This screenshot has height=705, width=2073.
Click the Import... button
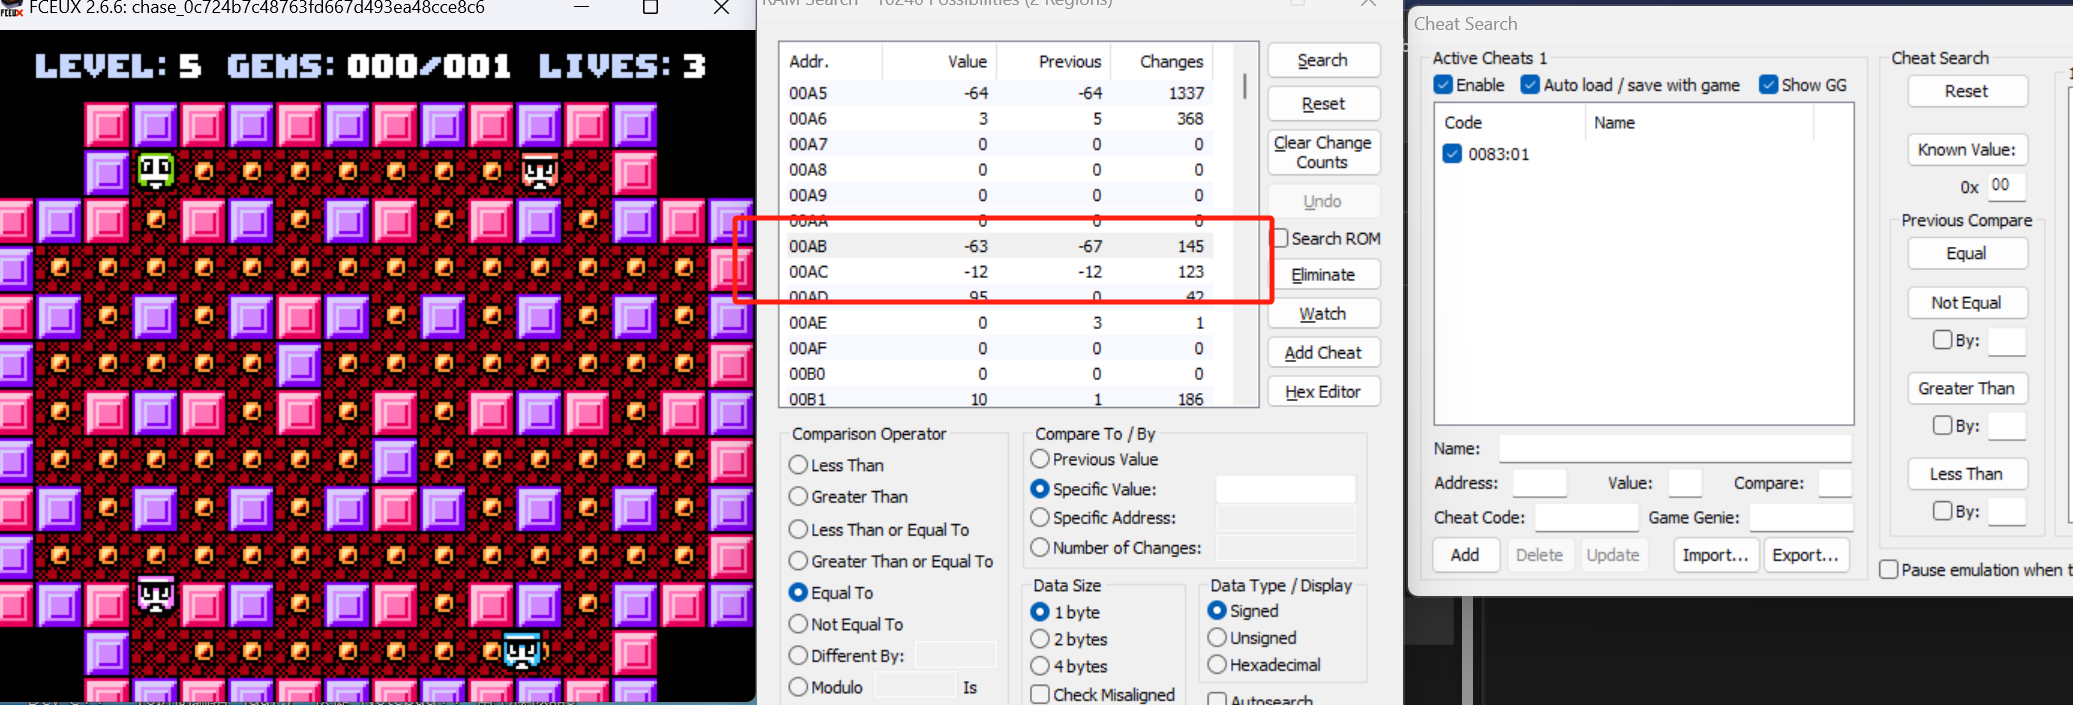tap(1716, 555)
